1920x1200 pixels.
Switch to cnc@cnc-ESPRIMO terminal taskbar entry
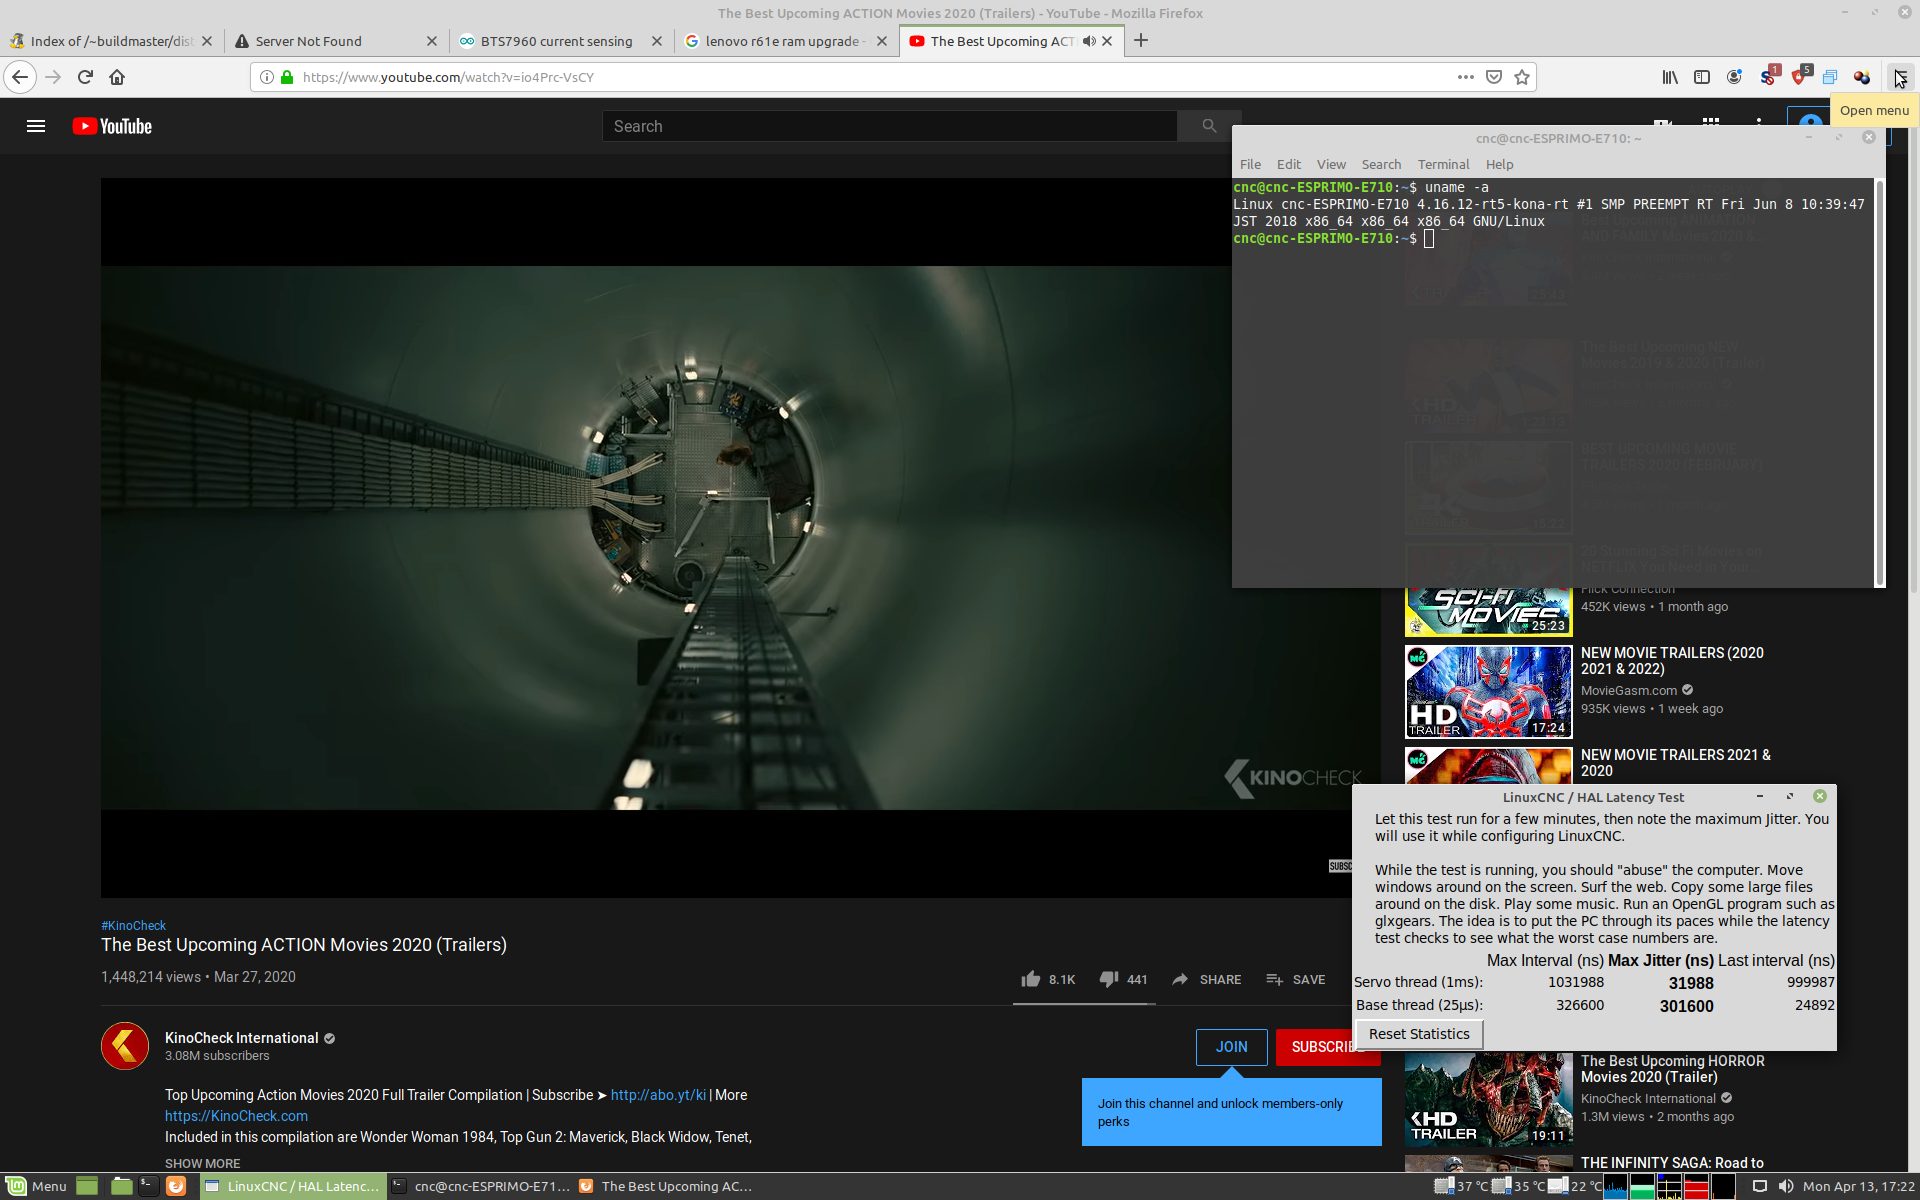[480, 1186]
